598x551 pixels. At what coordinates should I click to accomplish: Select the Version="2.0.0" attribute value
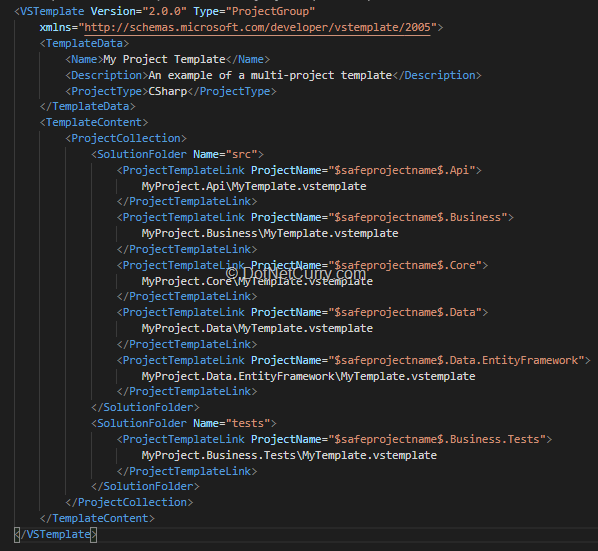(164, 11)
